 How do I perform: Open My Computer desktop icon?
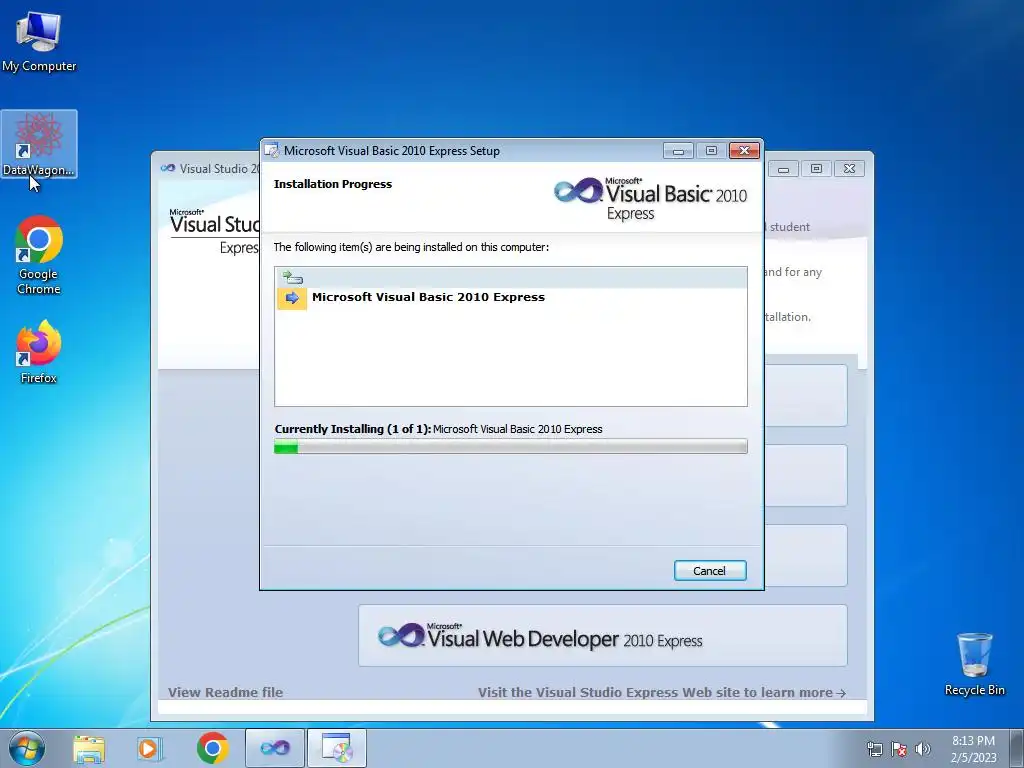tap(39, 40)
